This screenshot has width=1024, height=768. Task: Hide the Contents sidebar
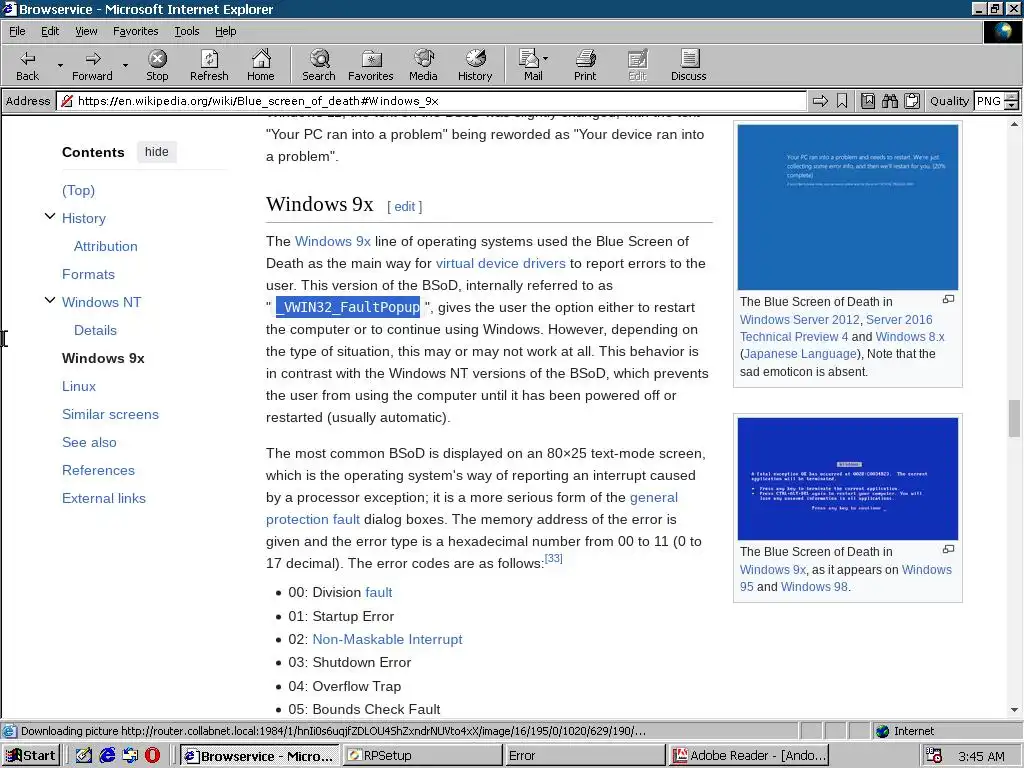(x=157, y=152)
